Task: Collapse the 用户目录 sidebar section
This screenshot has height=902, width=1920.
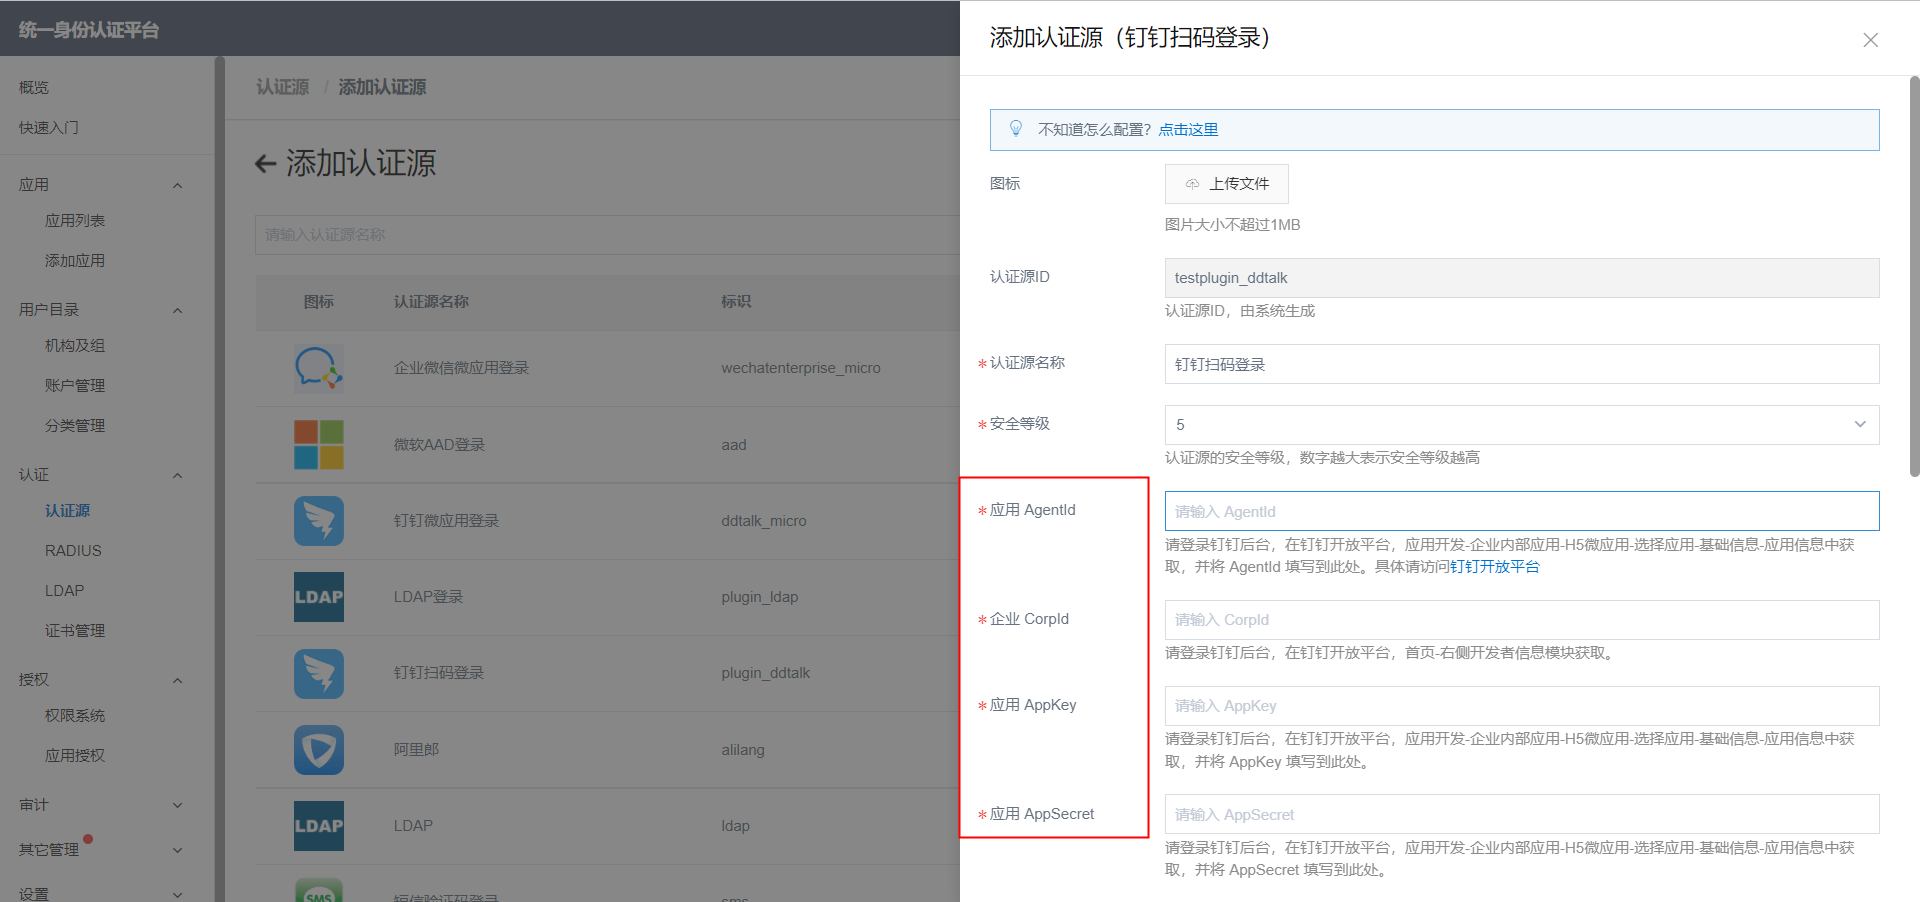Action: (177, 310)
